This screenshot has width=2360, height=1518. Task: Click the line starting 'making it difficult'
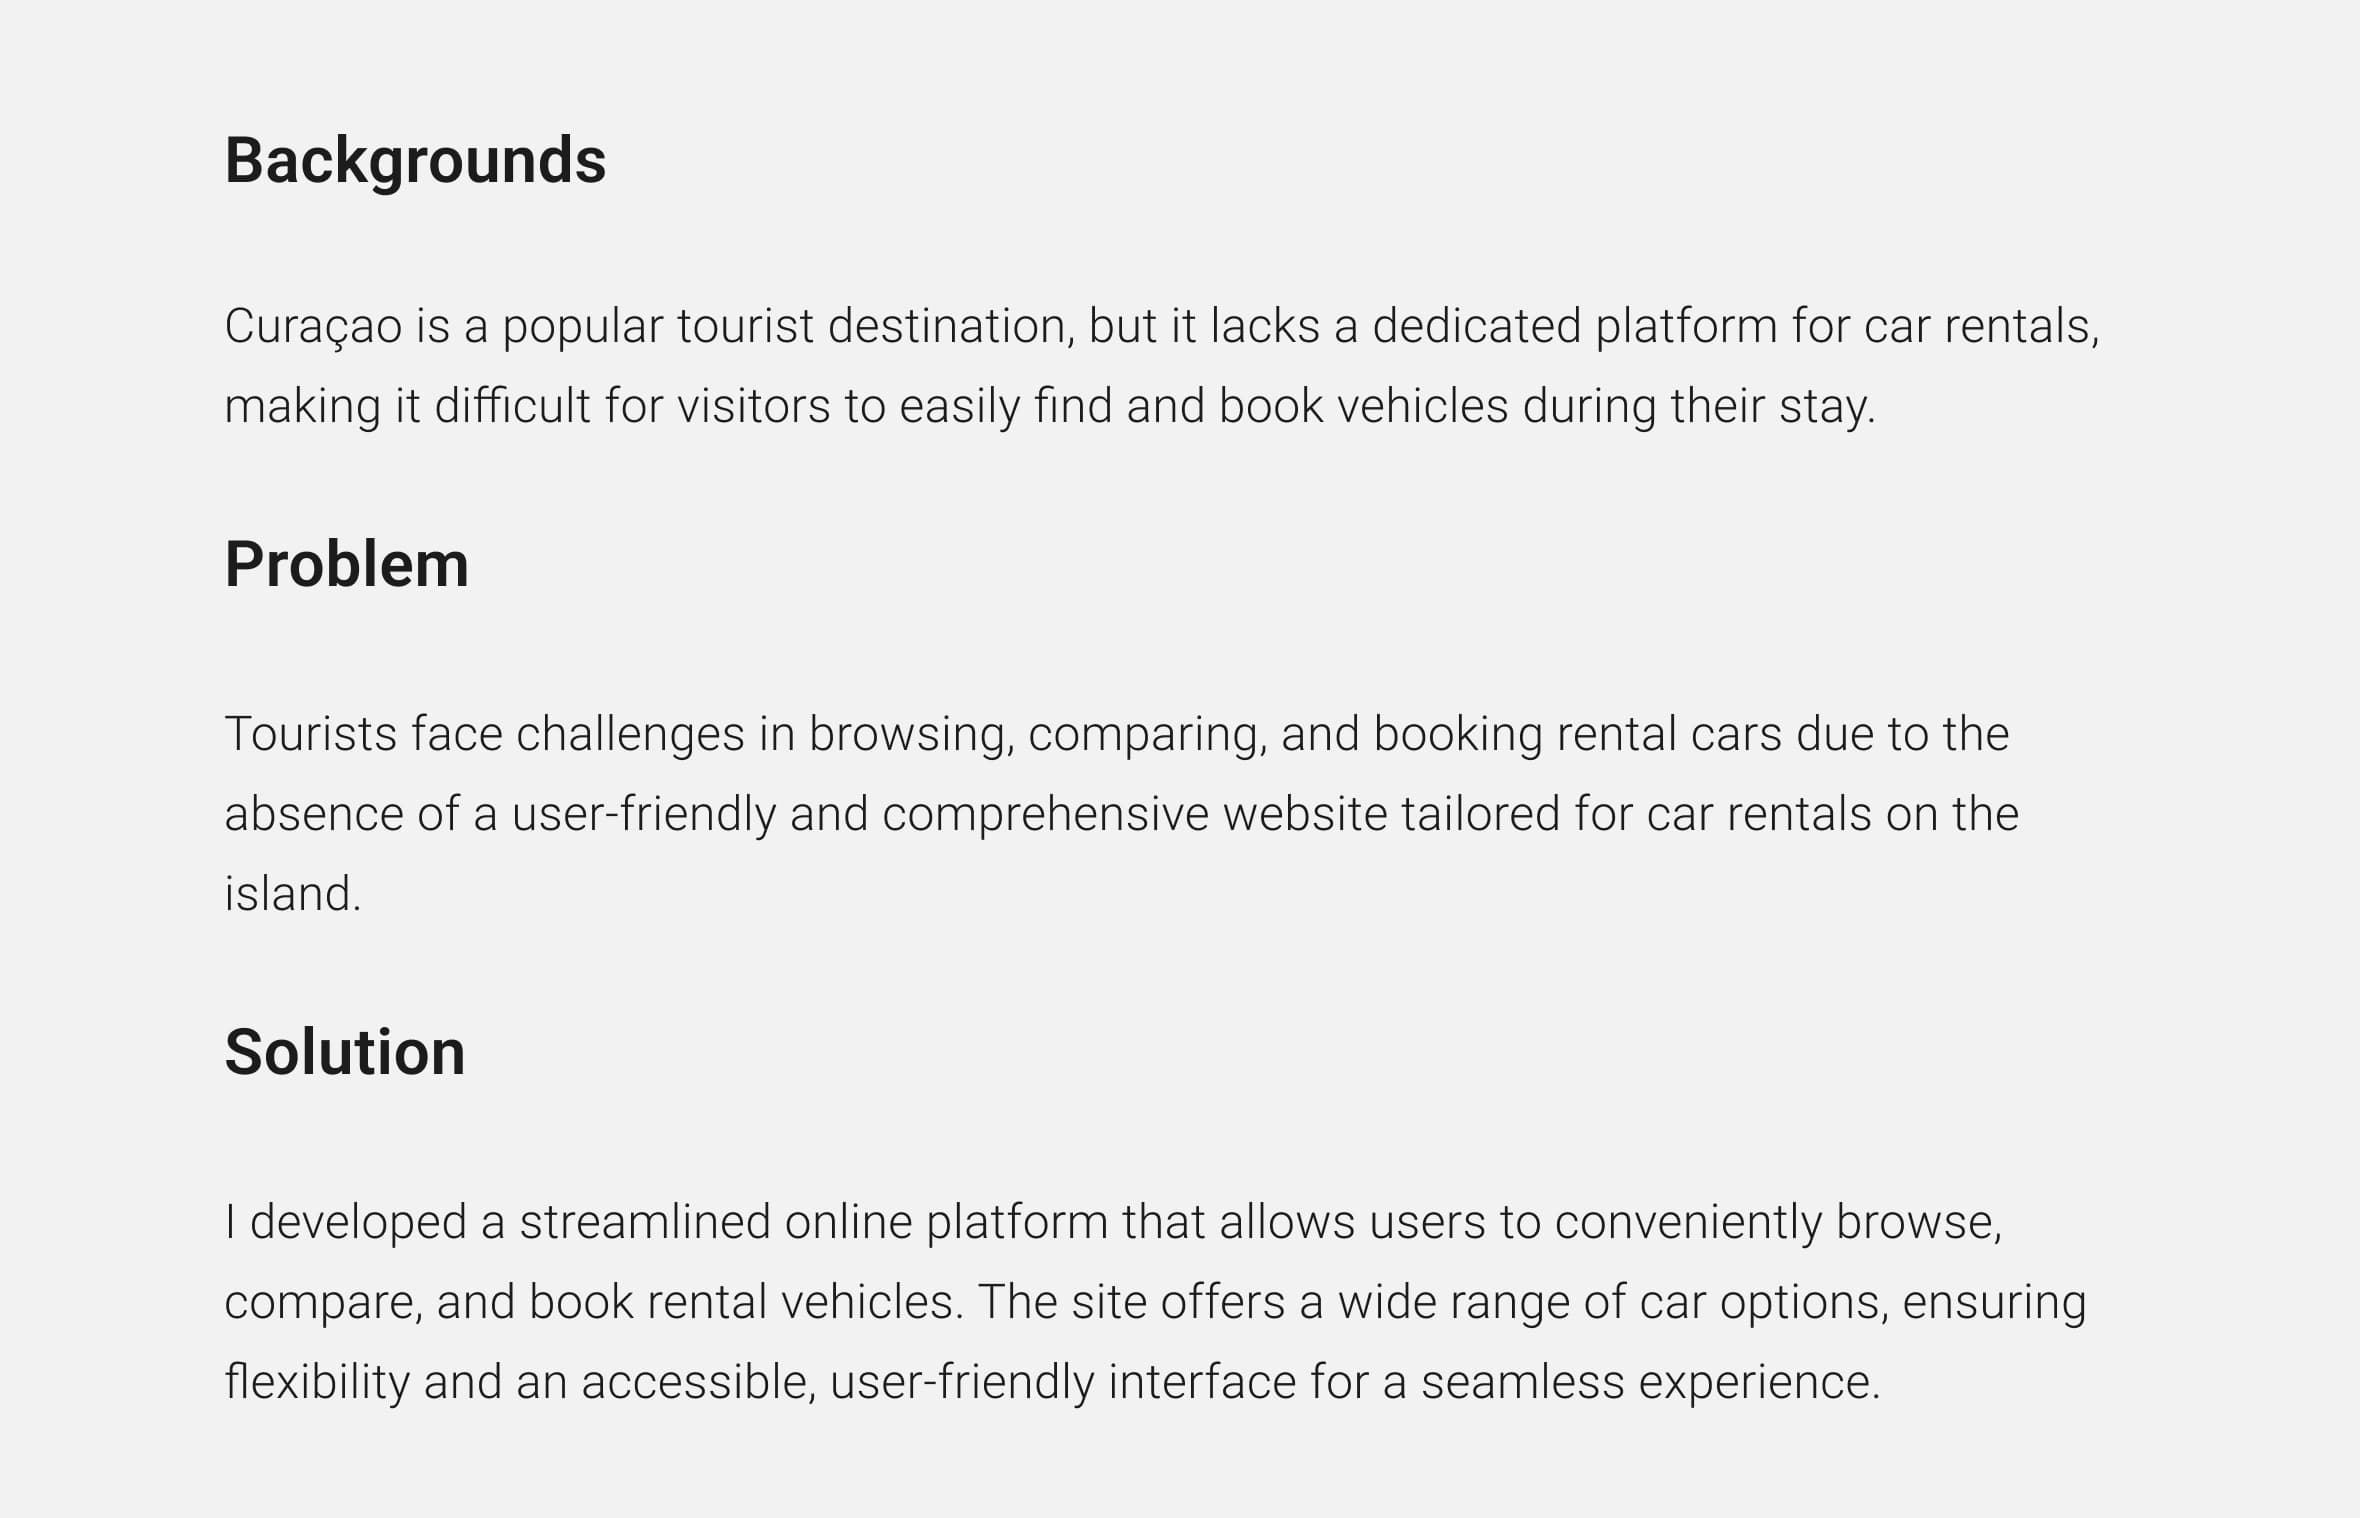[1050, 408]
